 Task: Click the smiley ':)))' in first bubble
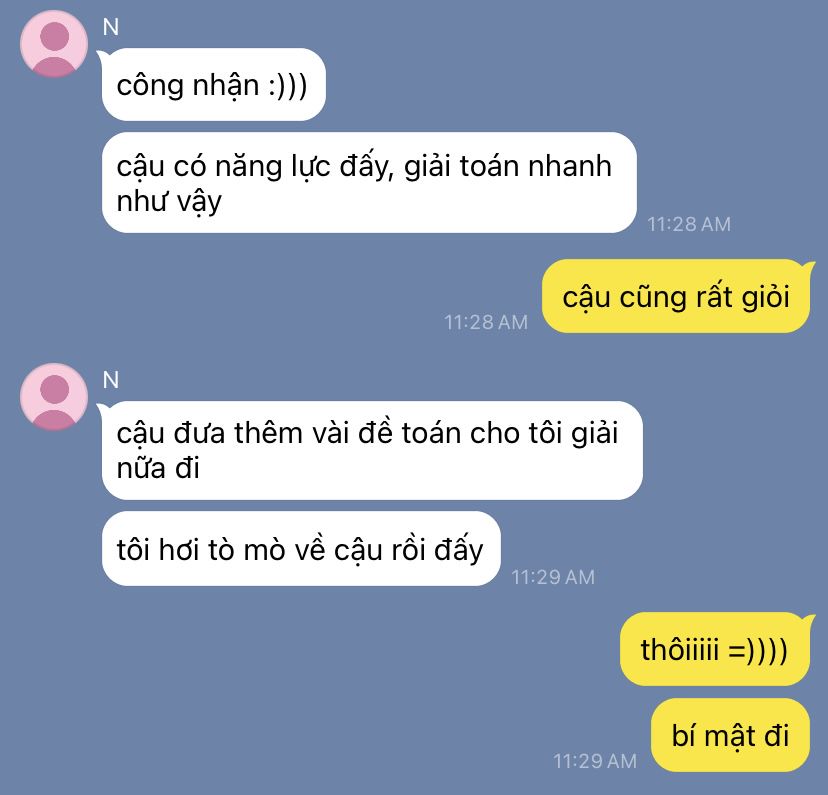coord(287,86)
